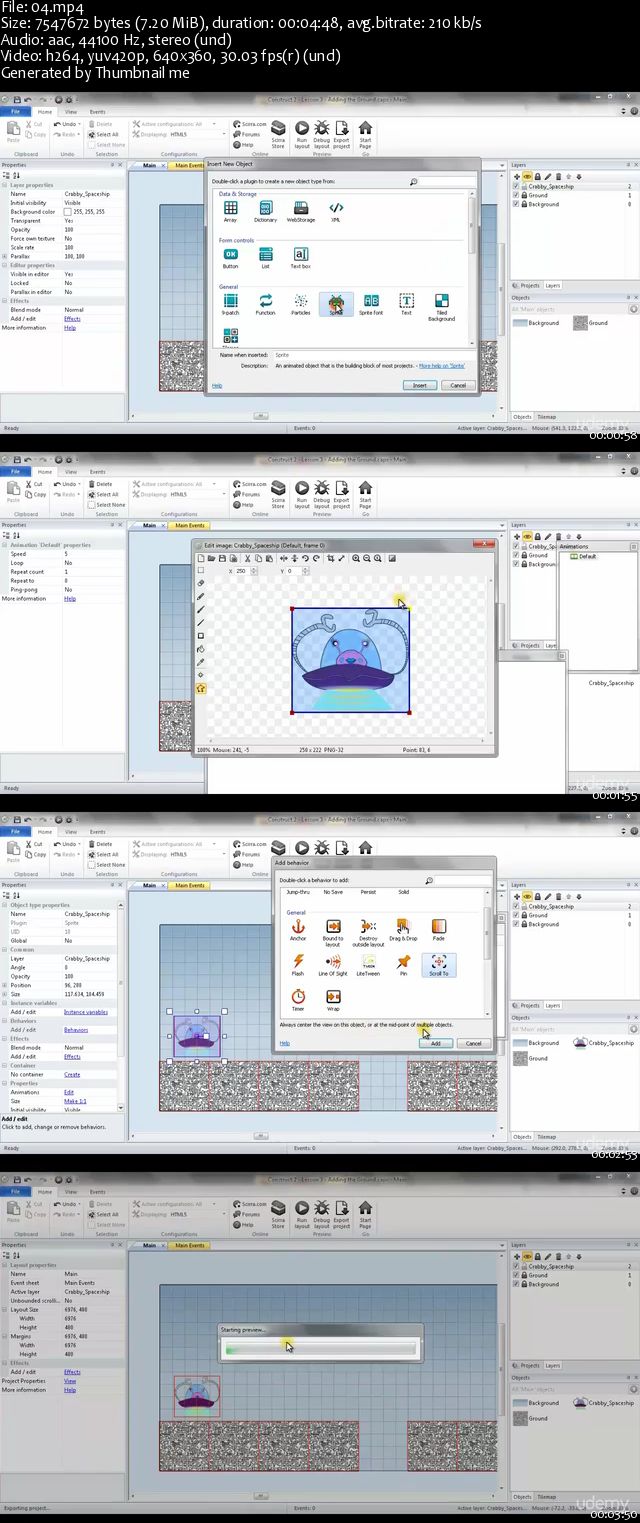Collapse the Instance variables section
This screenshot has width=640, height=1523.
pyautogui.click(x=5, y=1003)
